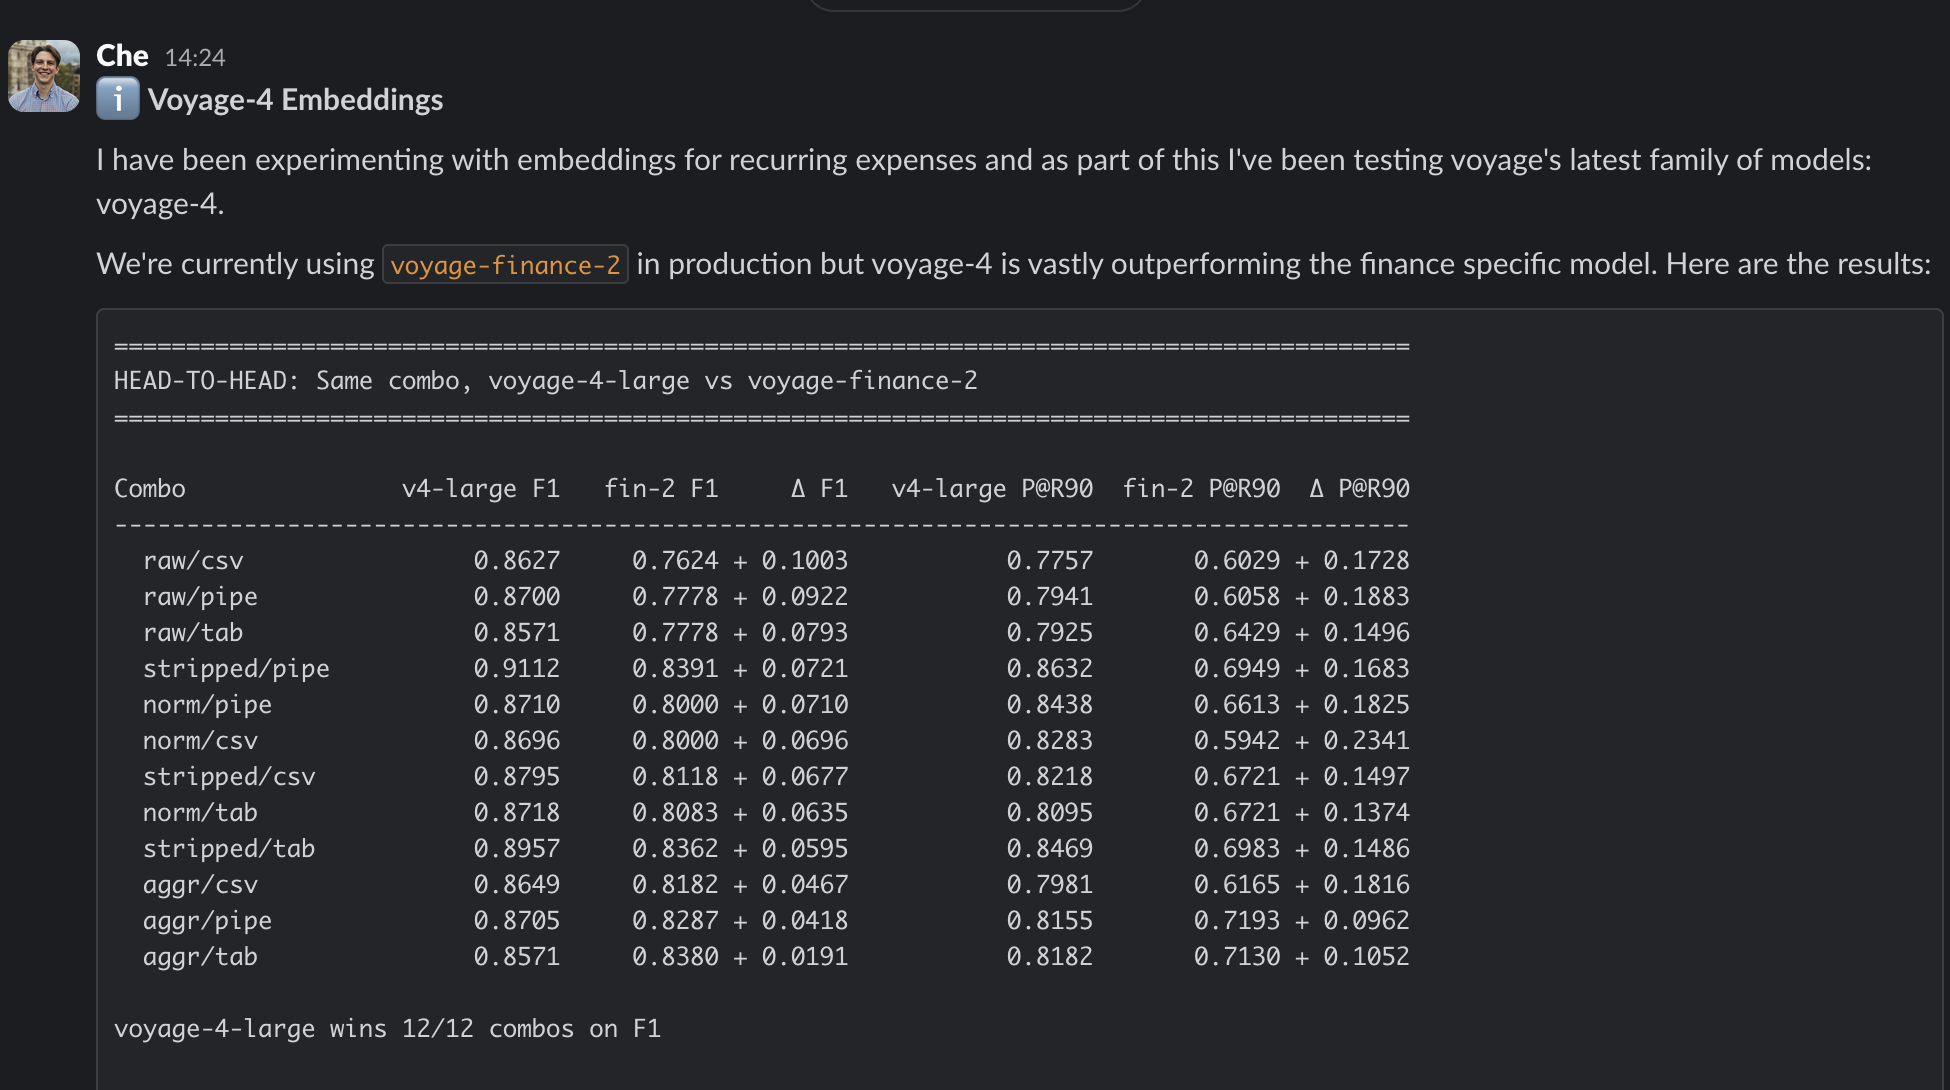Click the 0.0962 delta P@R90 value
The height and width of the screenshot is (1090, 1950).
pos(1367,921)
